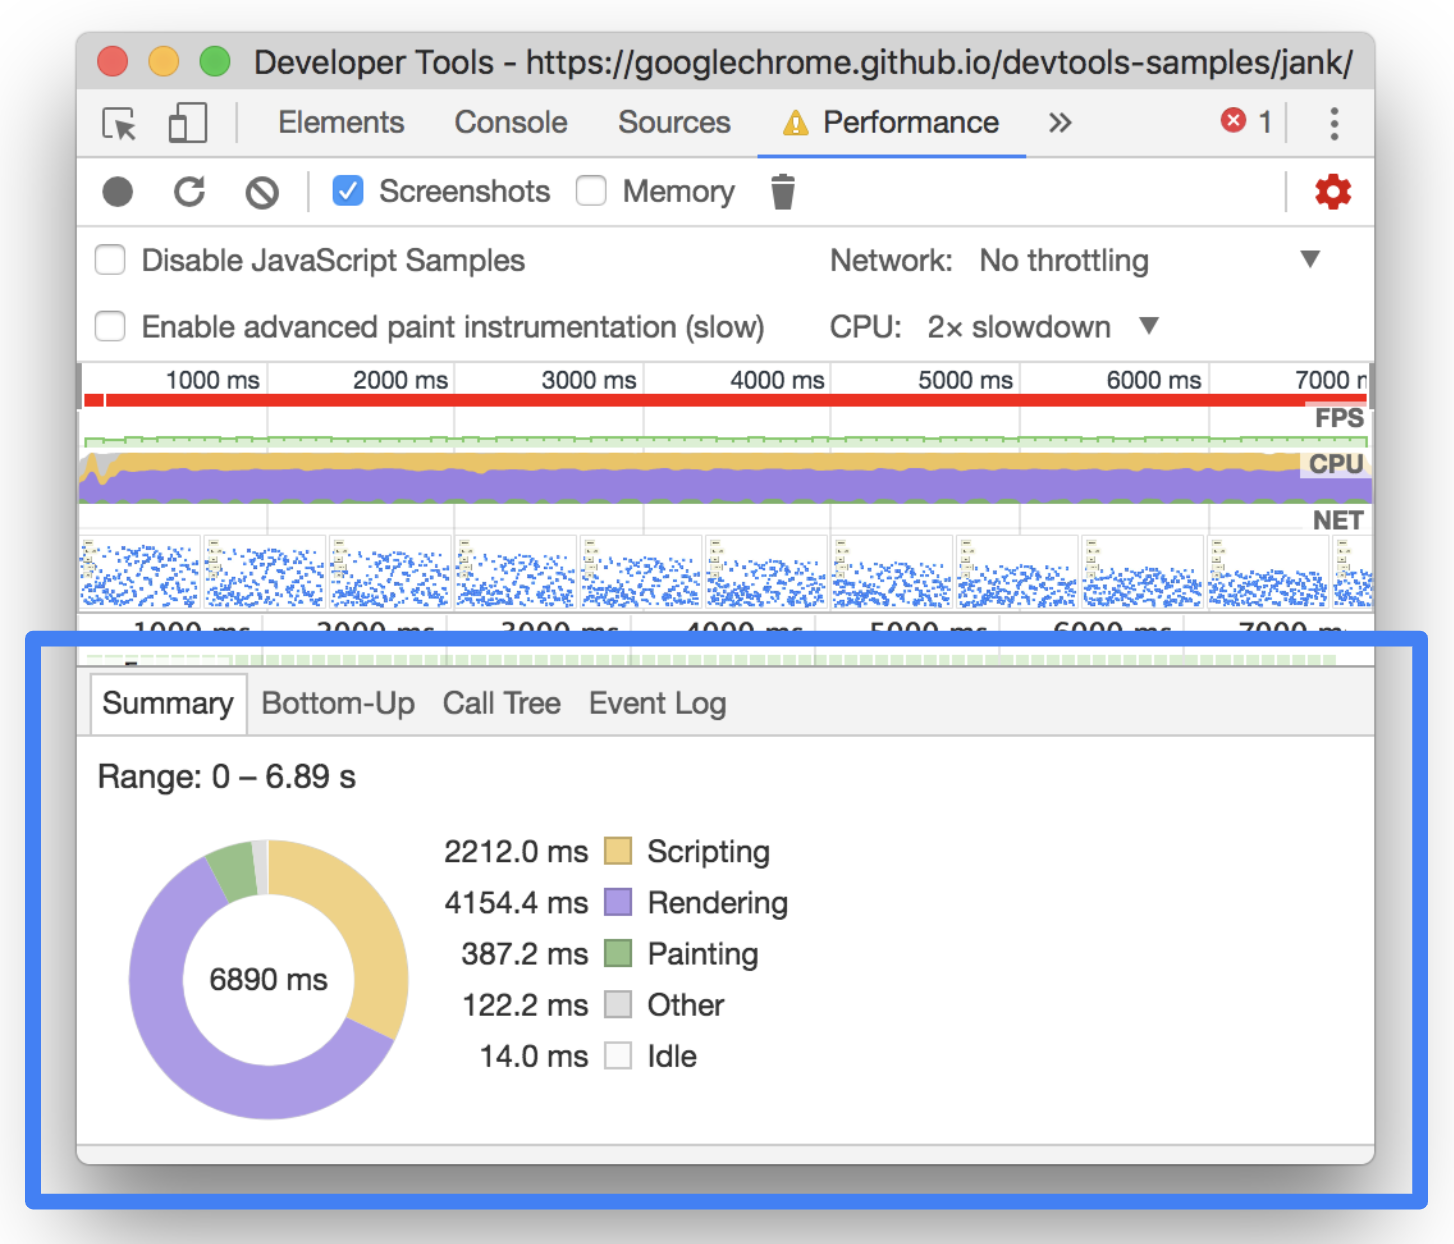Click the white Idle color swatch

[x=618, y=1055]
